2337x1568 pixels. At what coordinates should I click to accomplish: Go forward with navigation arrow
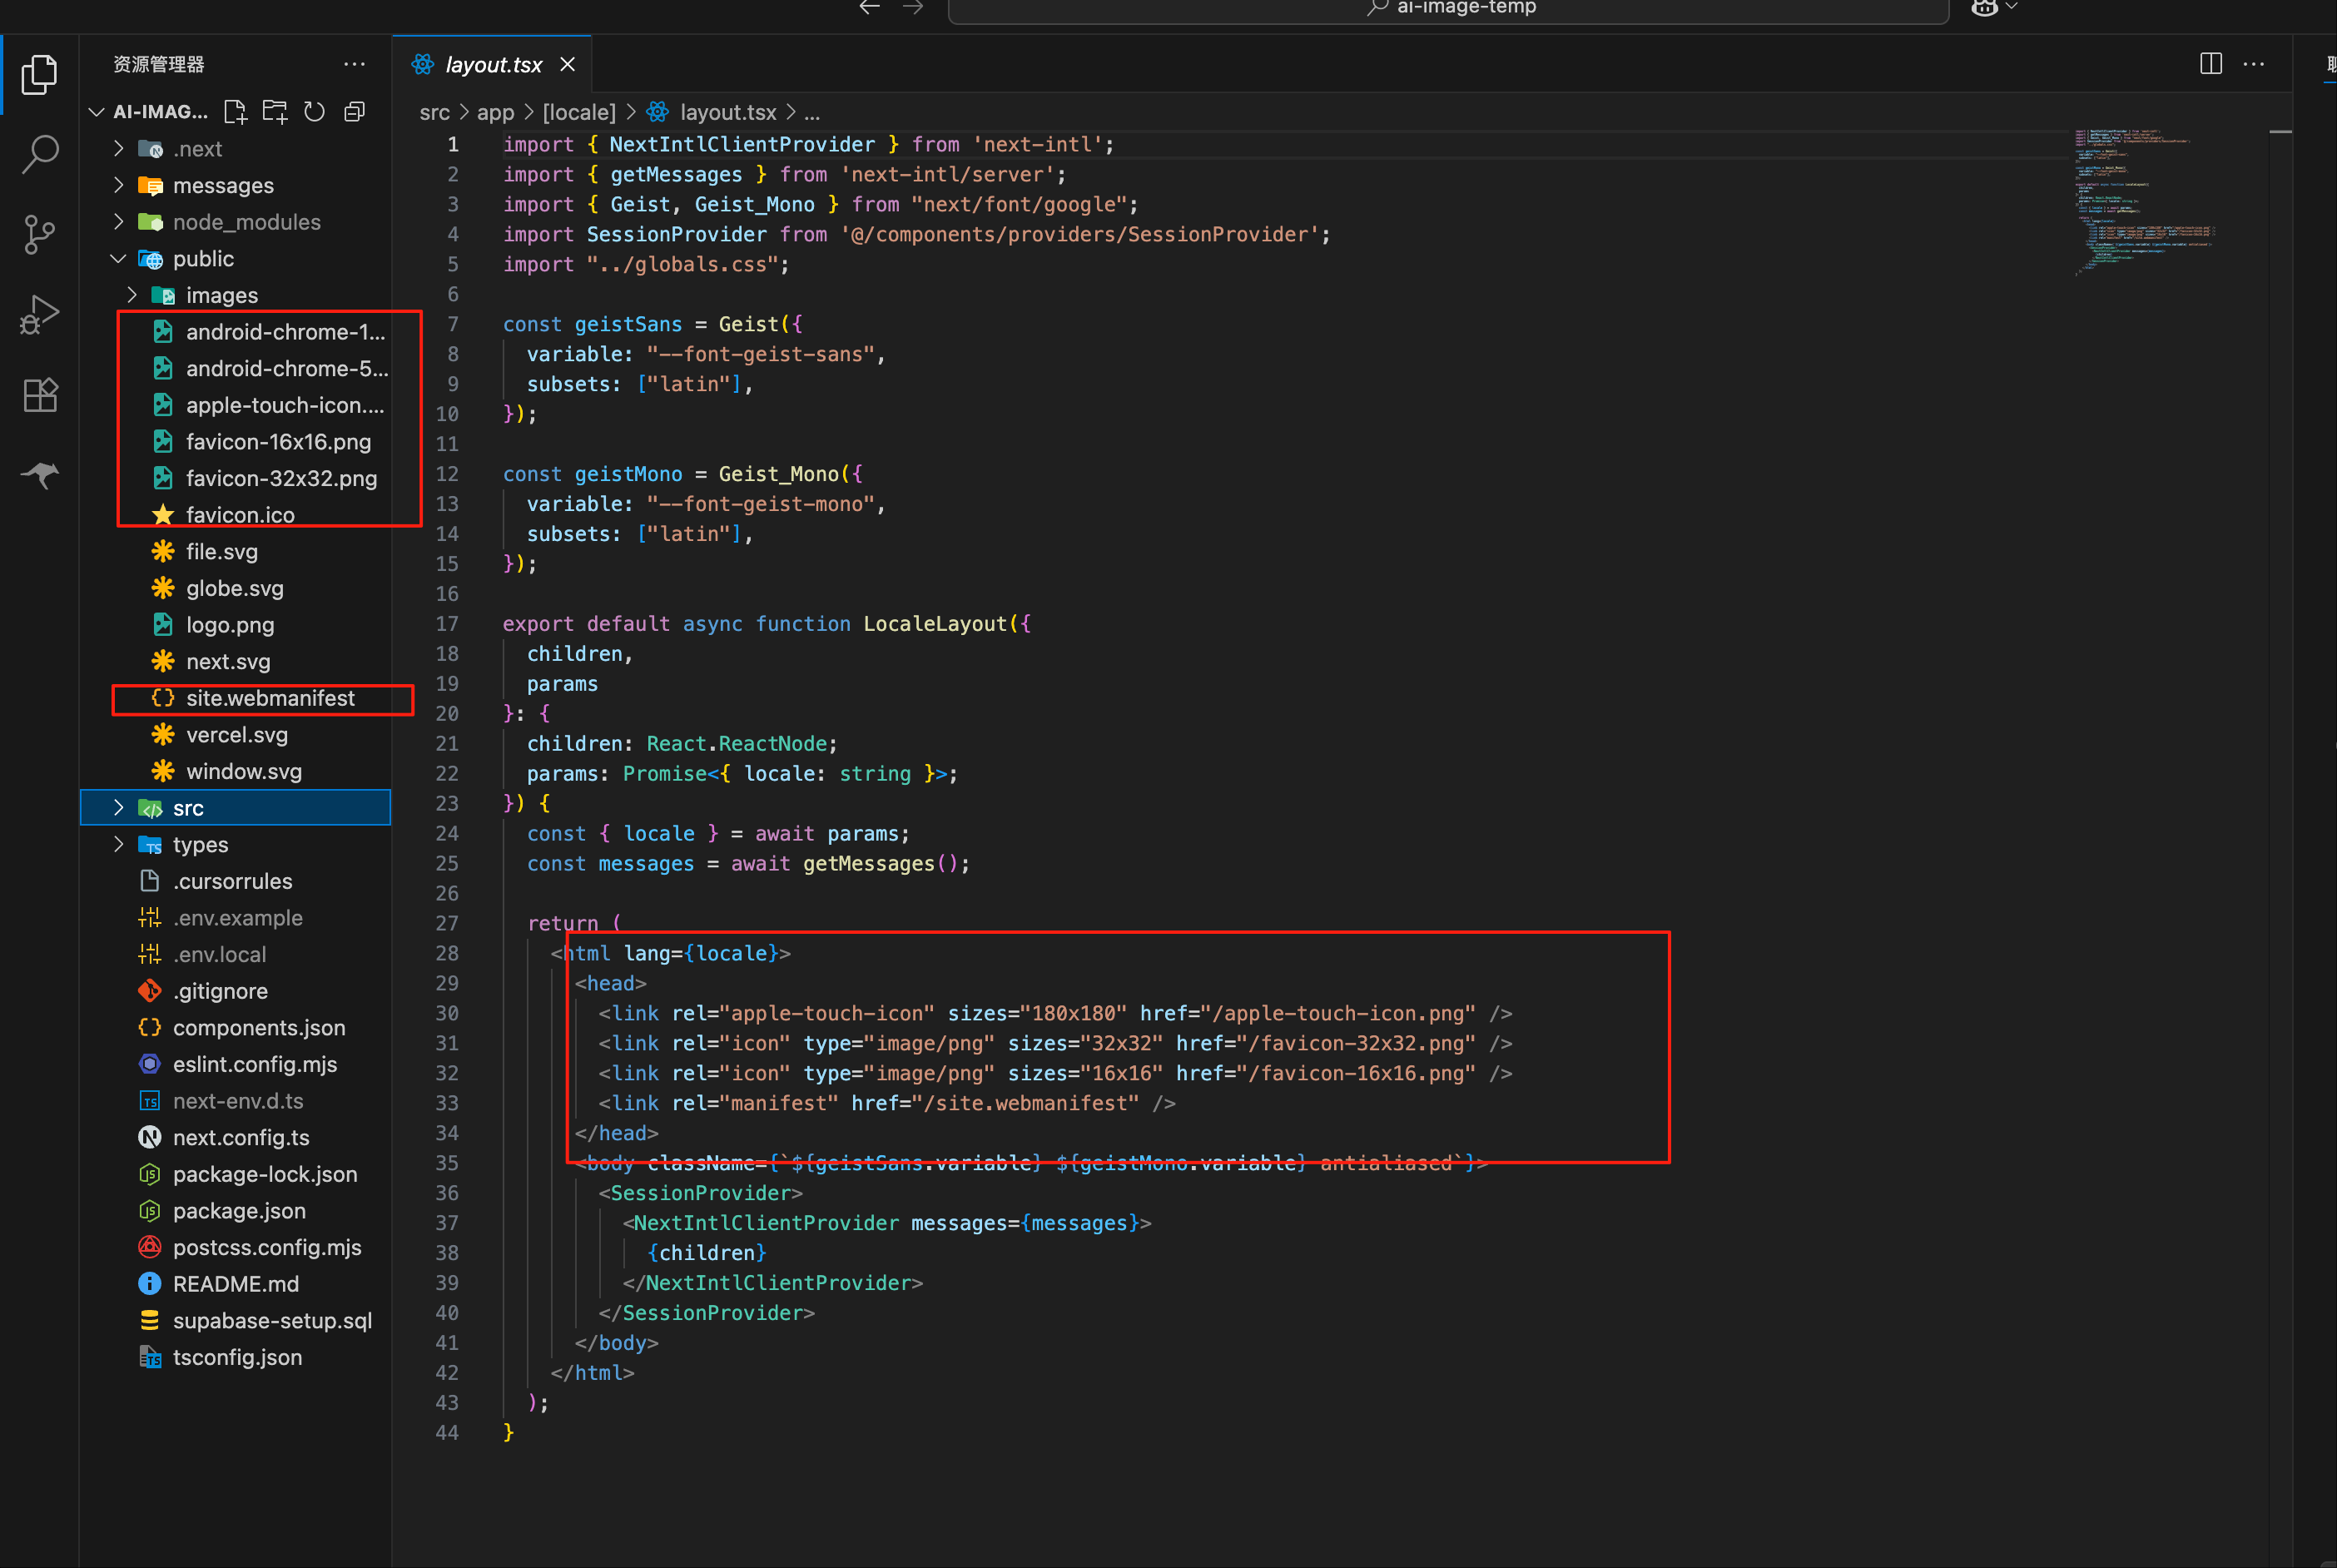[x=913, y=7]
